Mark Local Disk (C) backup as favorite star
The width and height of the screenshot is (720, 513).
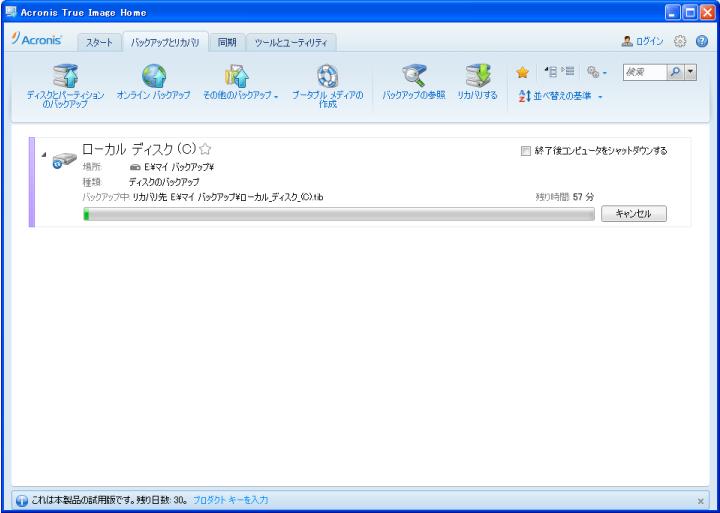coord(205,149)
